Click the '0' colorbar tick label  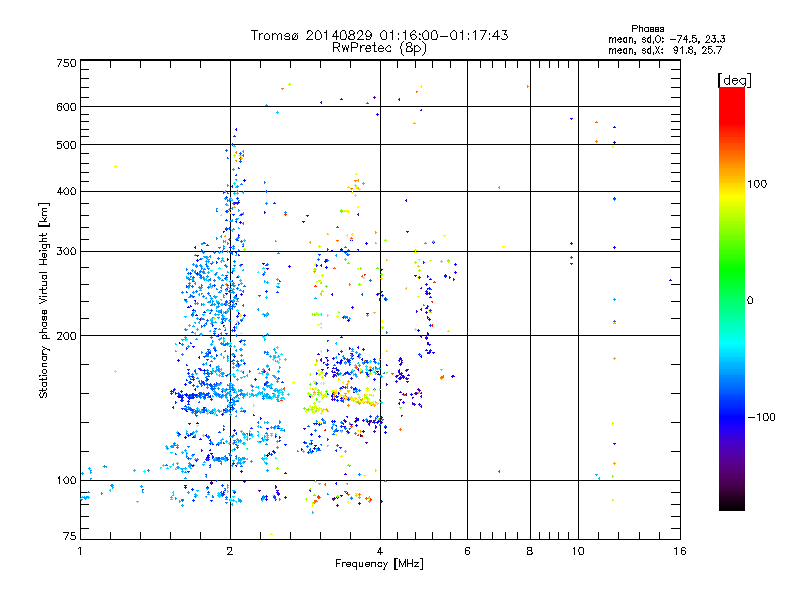coord(750,301)
